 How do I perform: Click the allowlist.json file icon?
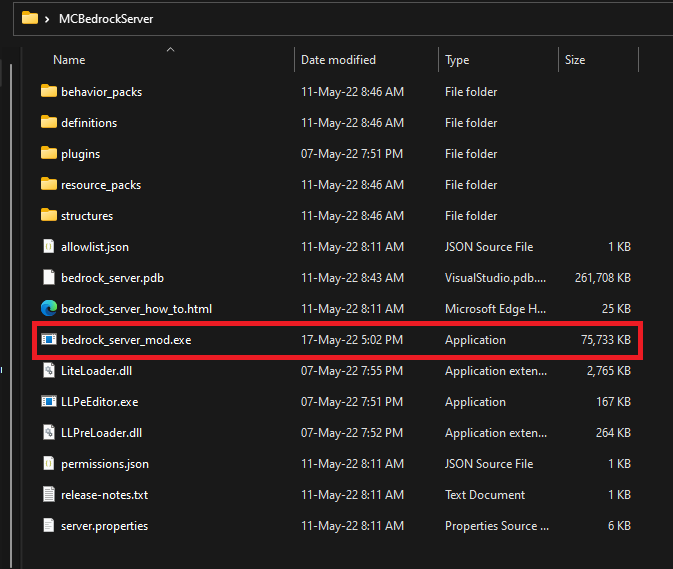(x=49, y=246)
